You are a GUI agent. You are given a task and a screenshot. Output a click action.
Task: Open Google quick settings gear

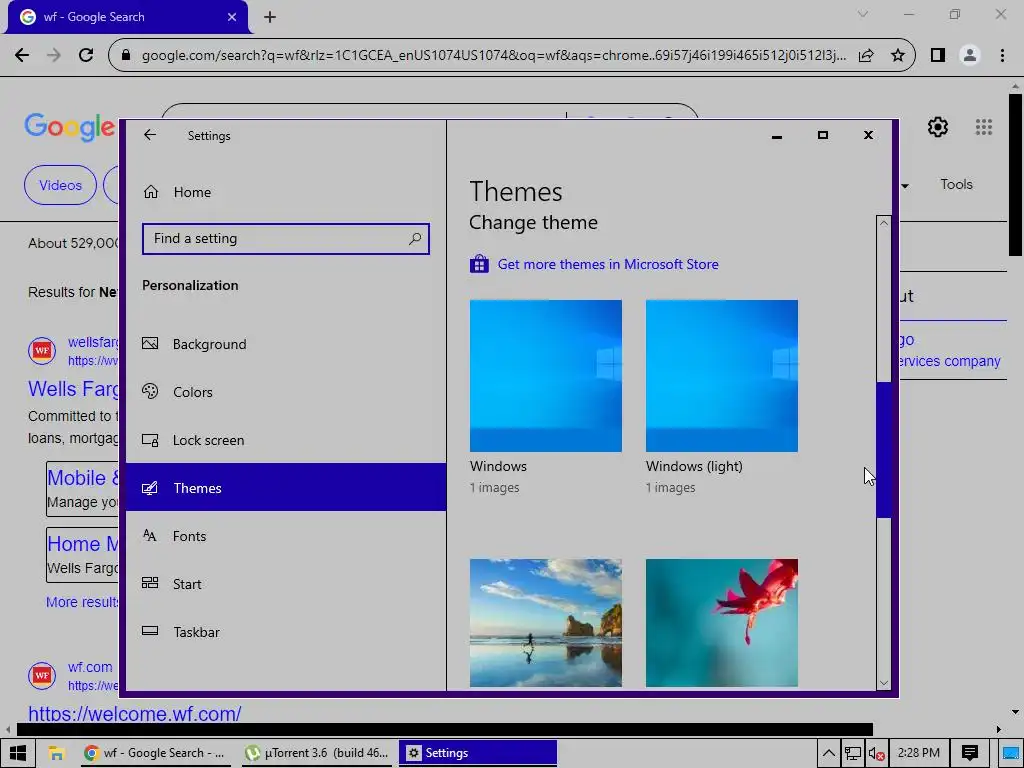tap(938, 127)
